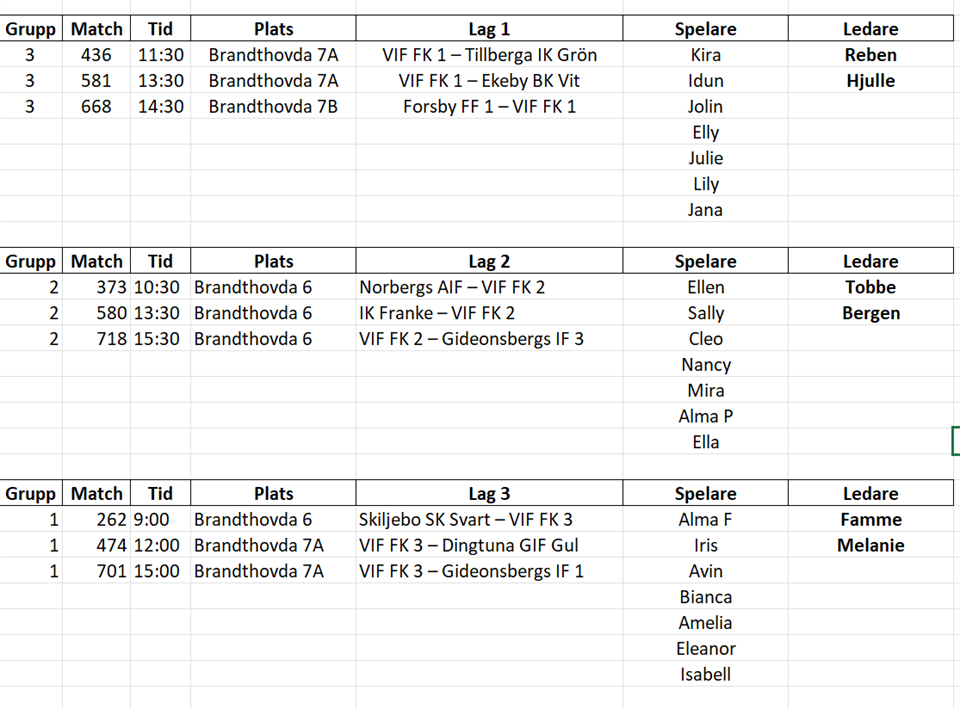
Task: Click the player name cell 'Kira'
Action: [705, 55]
